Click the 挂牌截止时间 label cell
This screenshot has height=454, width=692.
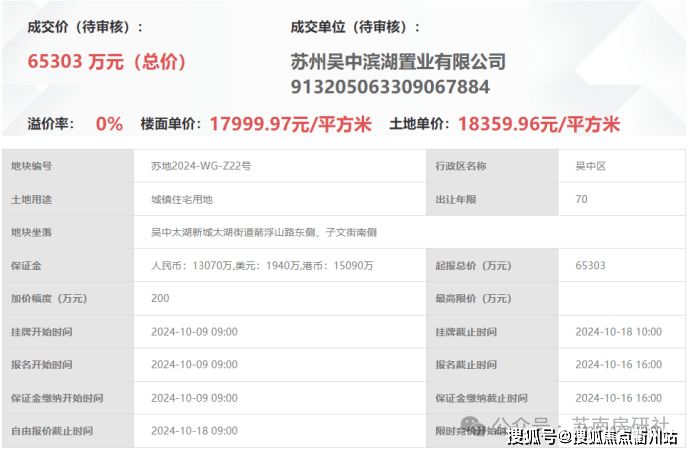pyautogui.click(x=492, y=332)
